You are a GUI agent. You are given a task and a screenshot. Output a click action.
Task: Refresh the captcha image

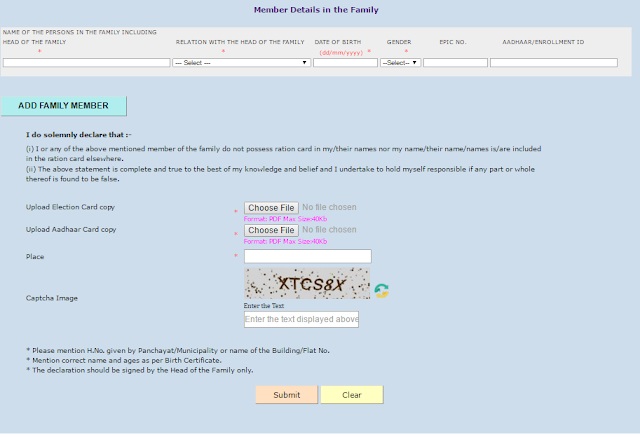[x=382, y=291]
